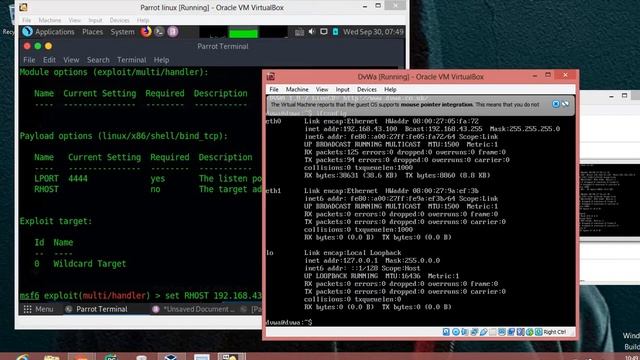
Task: Click the inet addr 192.168.43.100 text
Action: coord(351,129)
